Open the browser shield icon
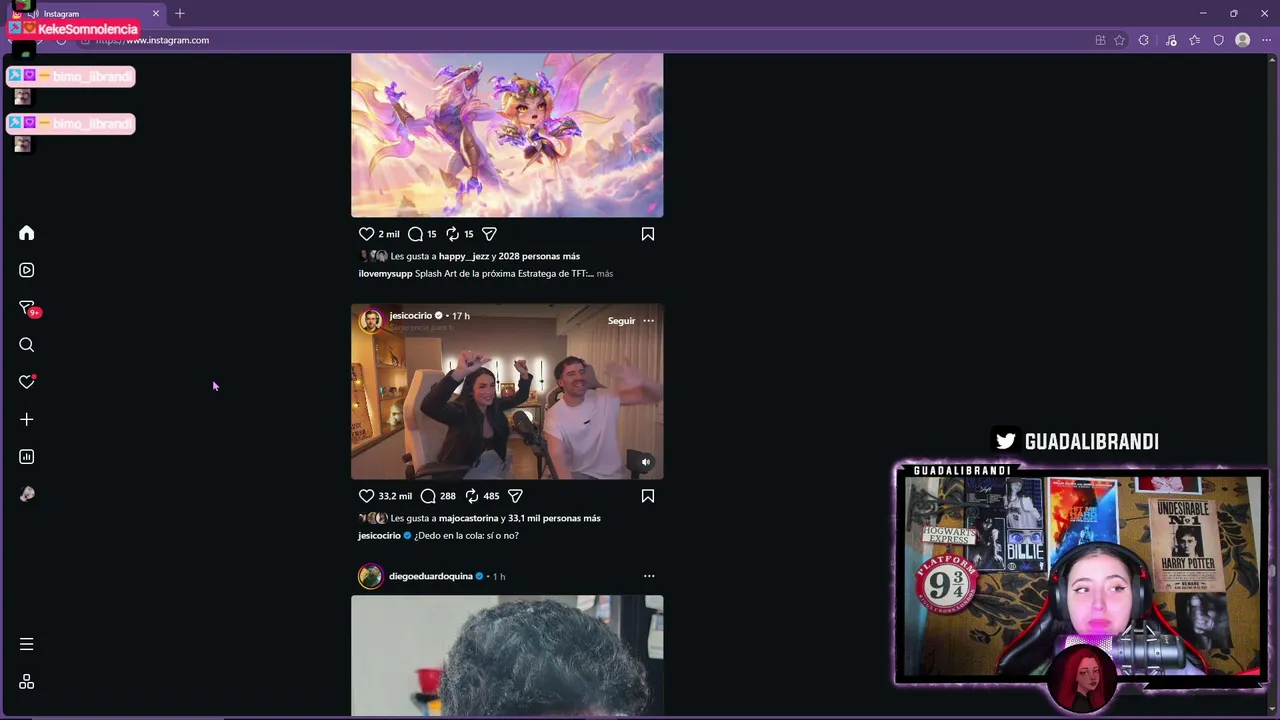The width and height of the screenshot is (1280, 720). [1219, 41]
